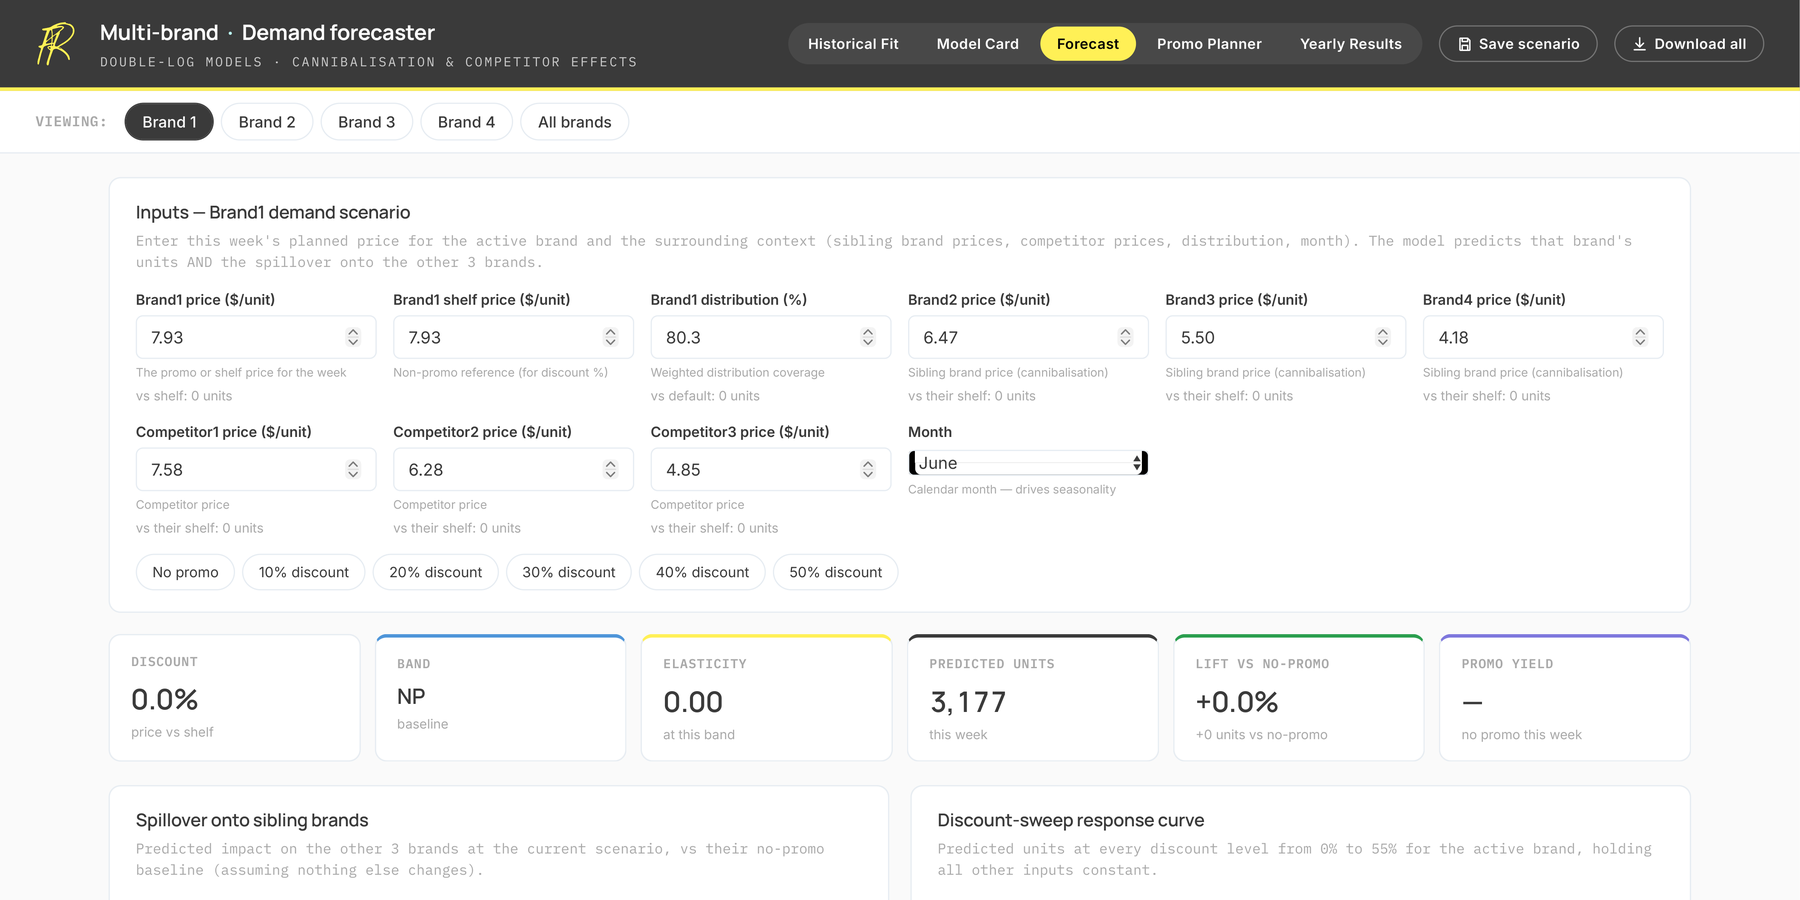Screen dimensions: 1800x900
Task: Click 'Weighted distribution coverage' hint text
Action: pyautogui.click(x=738, y=372)
